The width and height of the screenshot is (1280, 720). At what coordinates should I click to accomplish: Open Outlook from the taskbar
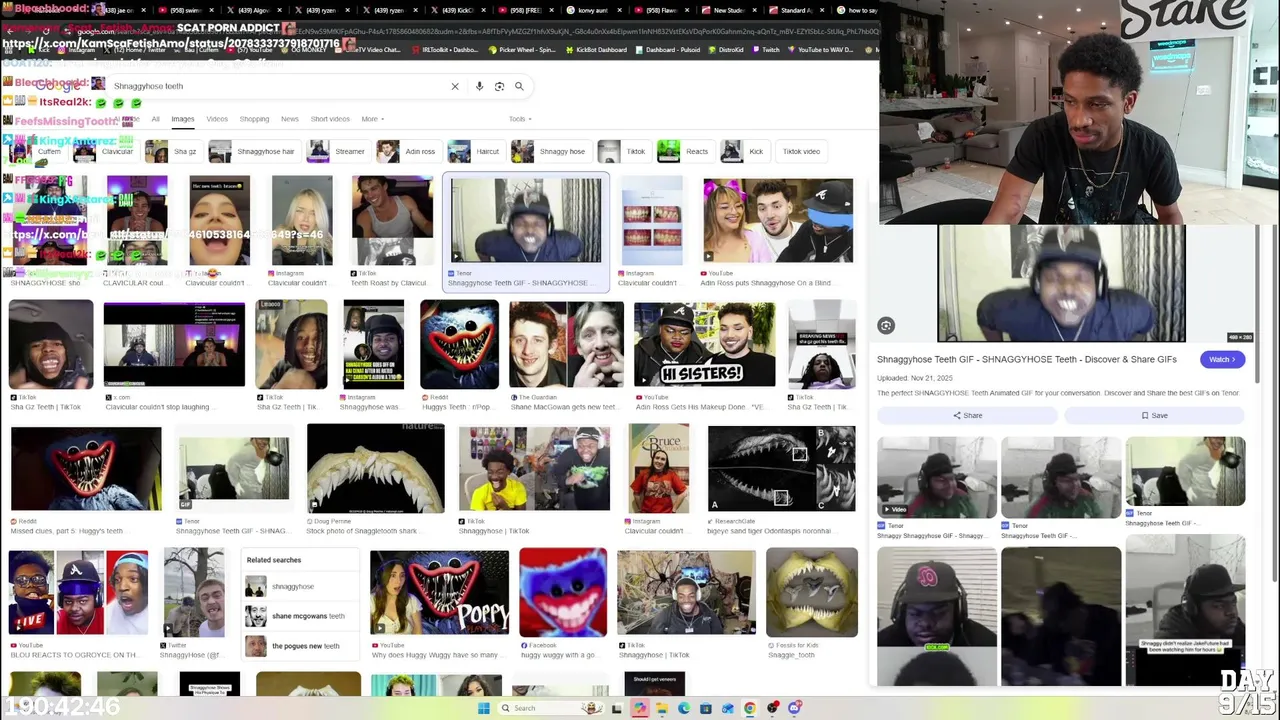728,708
